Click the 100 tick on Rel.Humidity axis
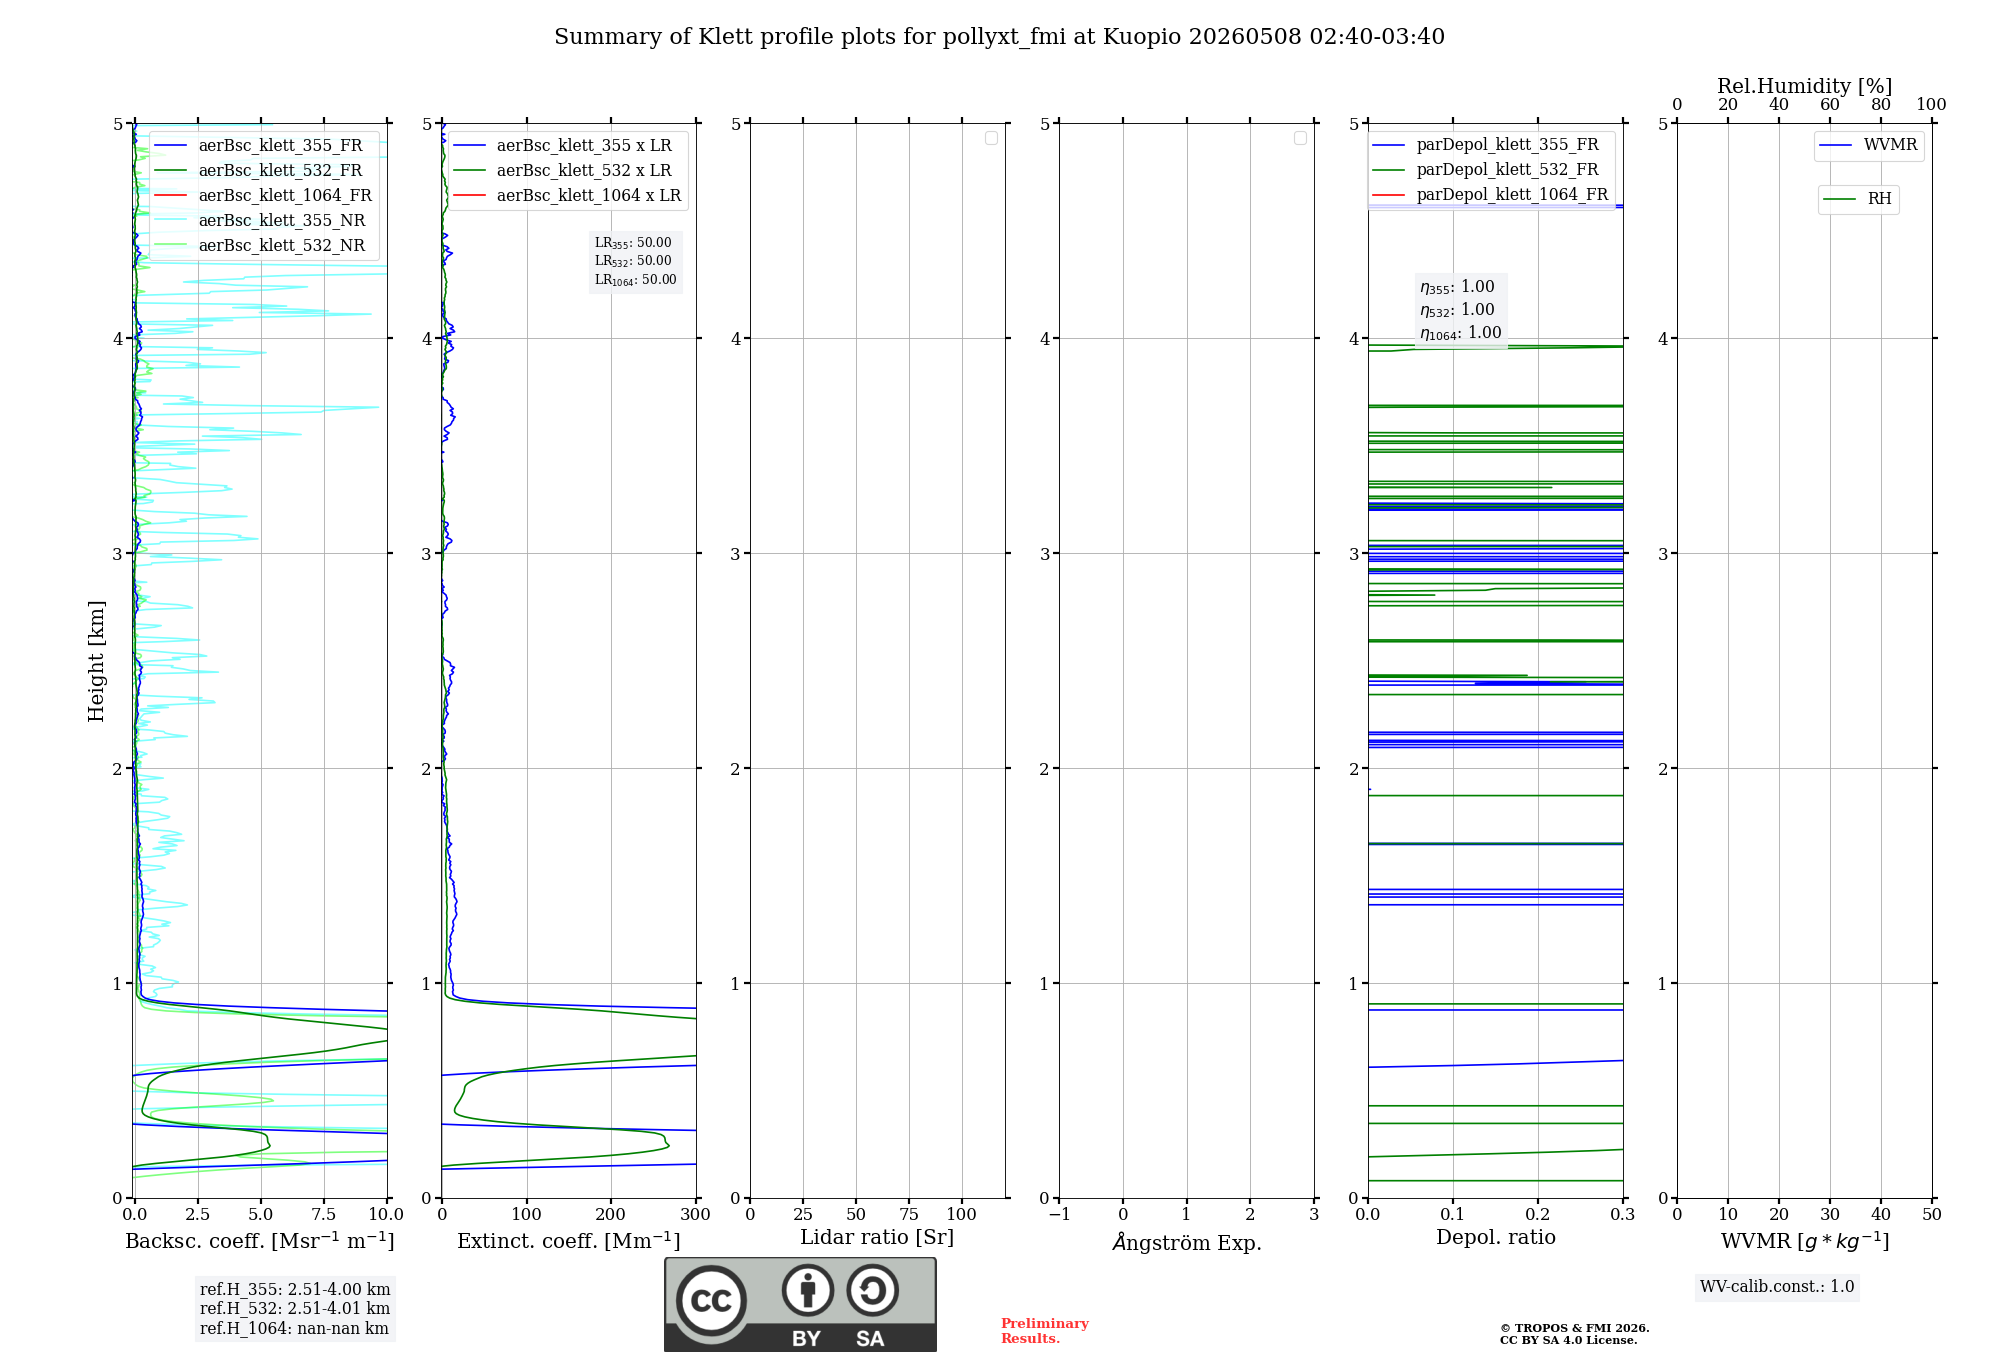Screen dimensions: 2000x1360 click(x=1932, y=105)
